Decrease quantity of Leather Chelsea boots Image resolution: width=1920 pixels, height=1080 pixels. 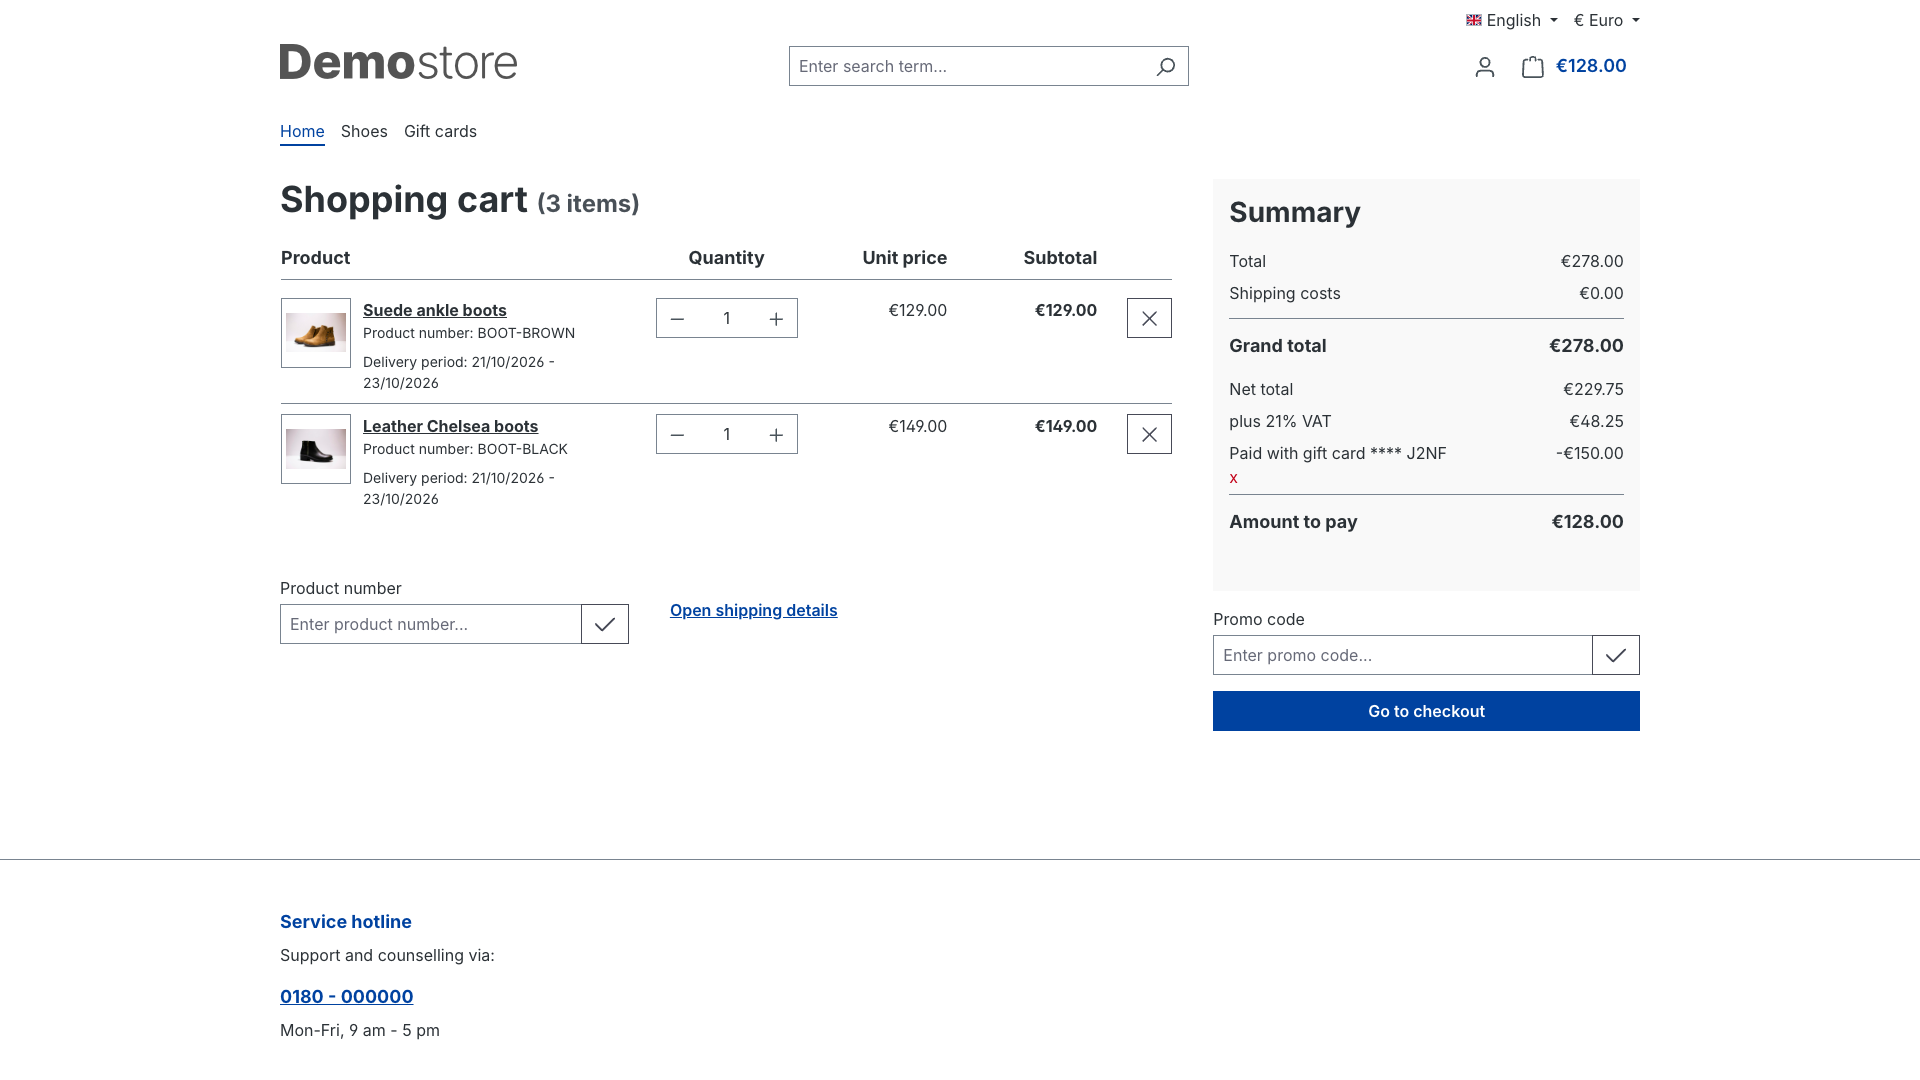[x=677, y=434]
